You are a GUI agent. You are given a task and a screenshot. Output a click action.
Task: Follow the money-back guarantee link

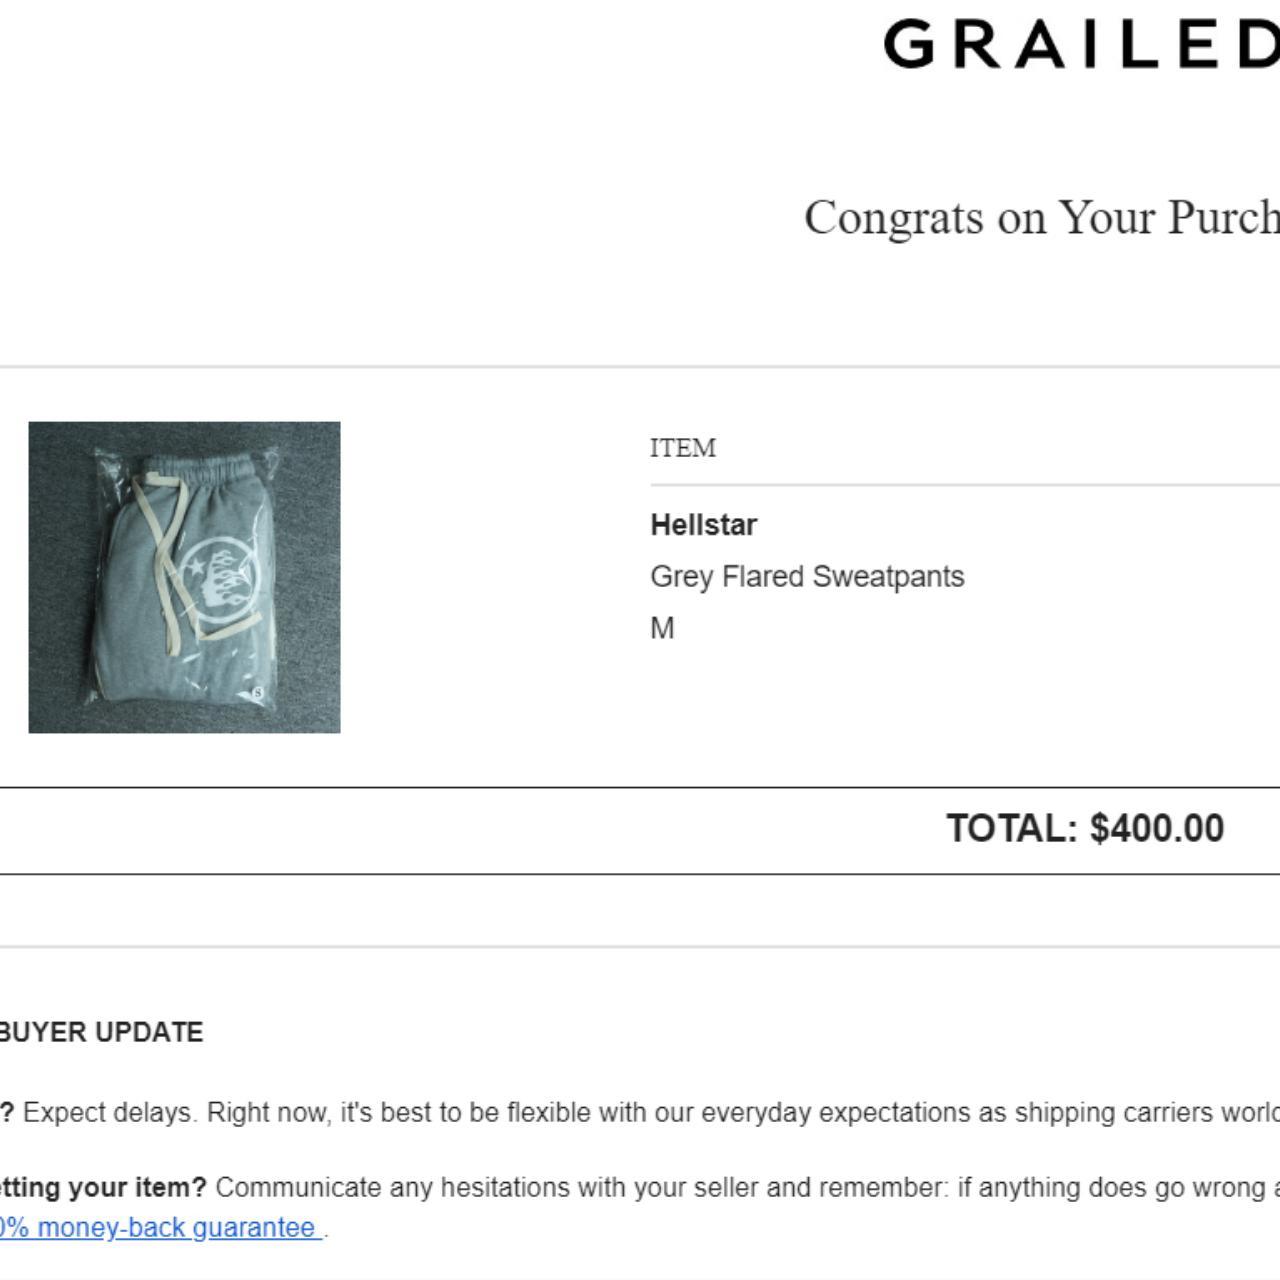160,1227
